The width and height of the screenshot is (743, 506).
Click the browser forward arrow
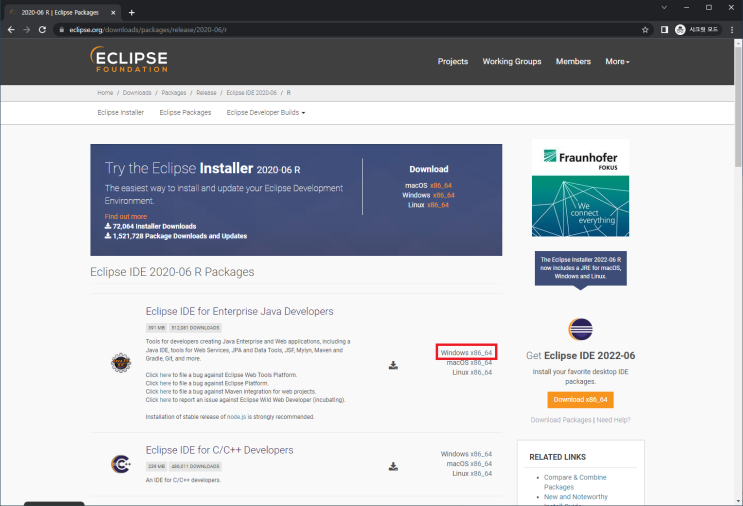click(x=27, y=29)
